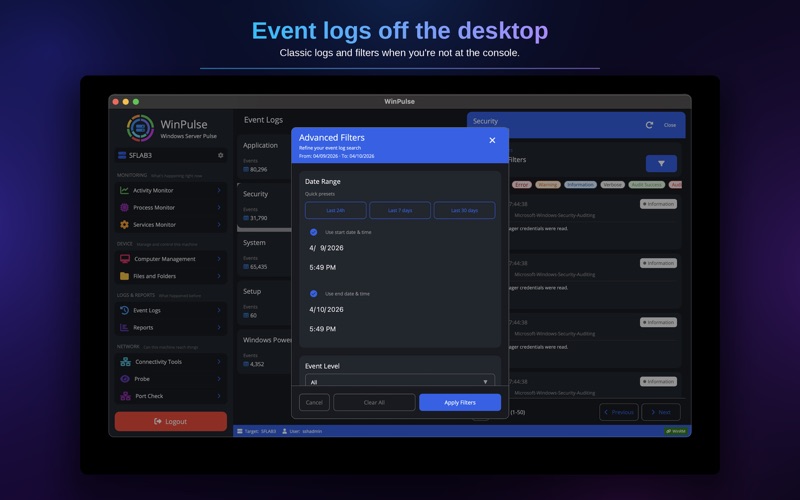This screenshot has width=800, height=500.
Task: Click Cancel in Advanced Filters
Action: [x=314, y=403]
